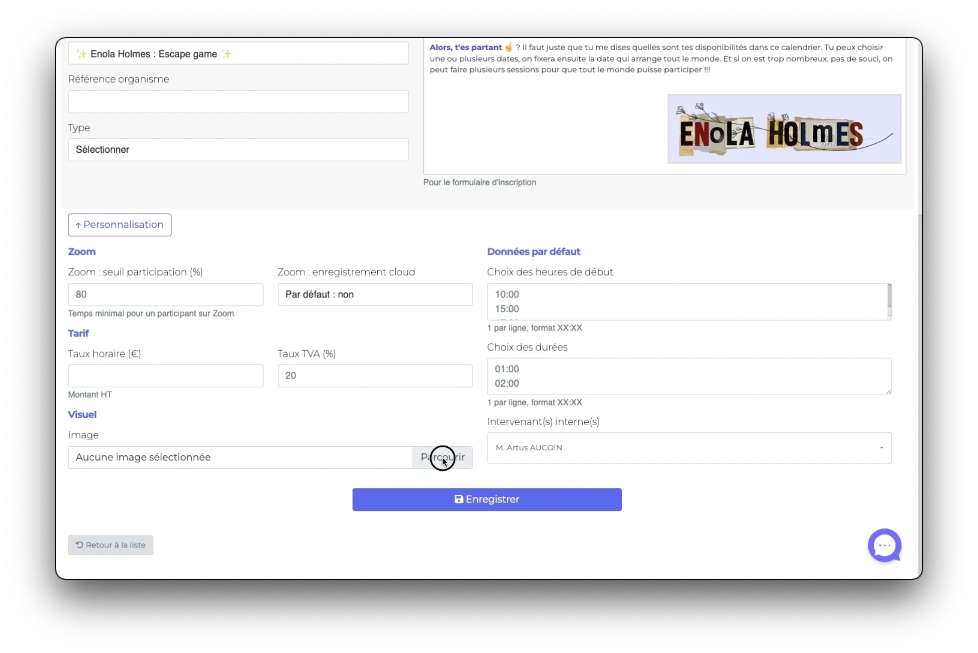Click Retour à la liste button

[x=111, y=545]
